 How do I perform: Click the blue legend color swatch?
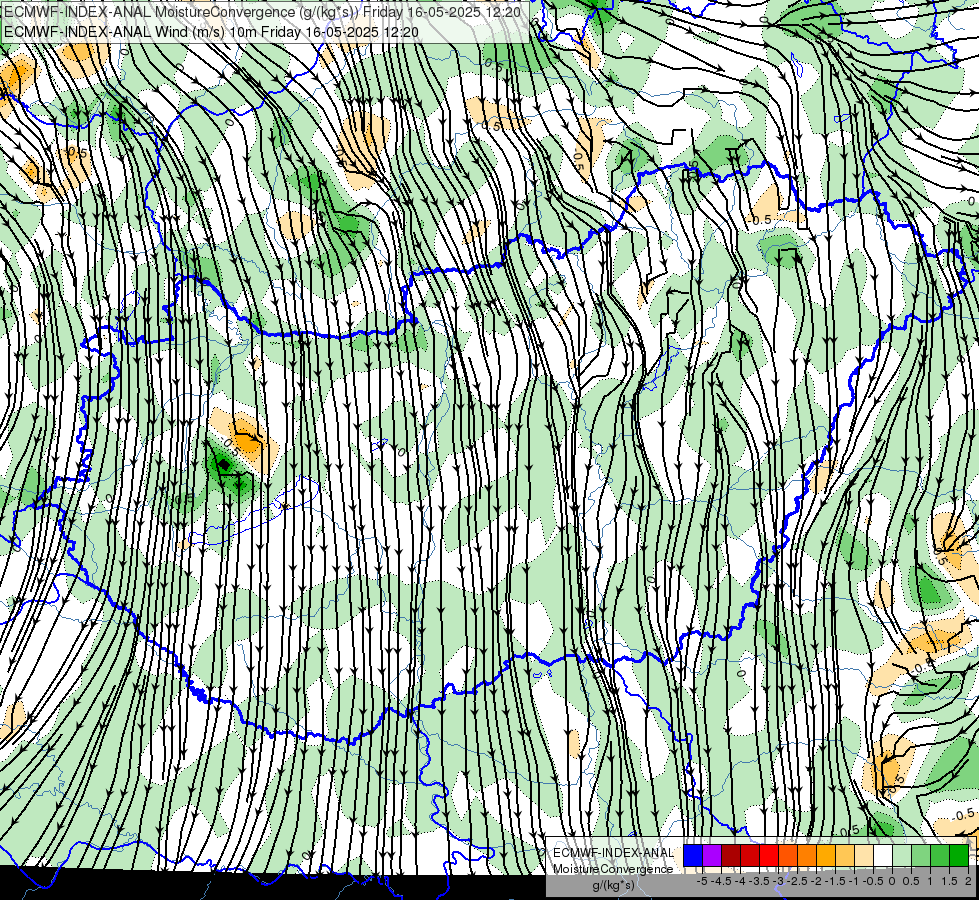[693, 856]
